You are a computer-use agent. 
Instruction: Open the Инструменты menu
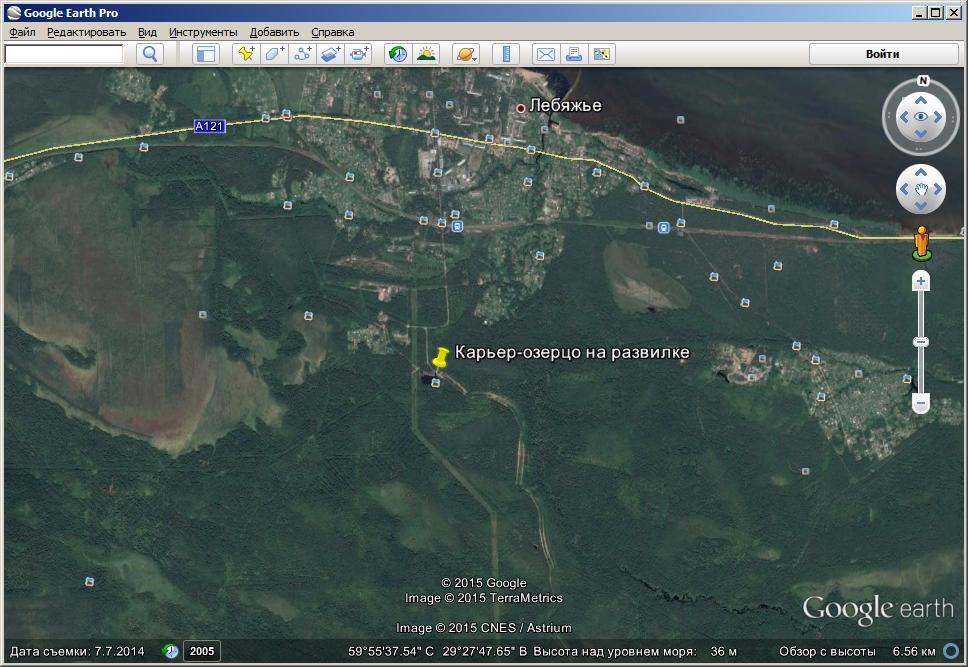point(203,32)
